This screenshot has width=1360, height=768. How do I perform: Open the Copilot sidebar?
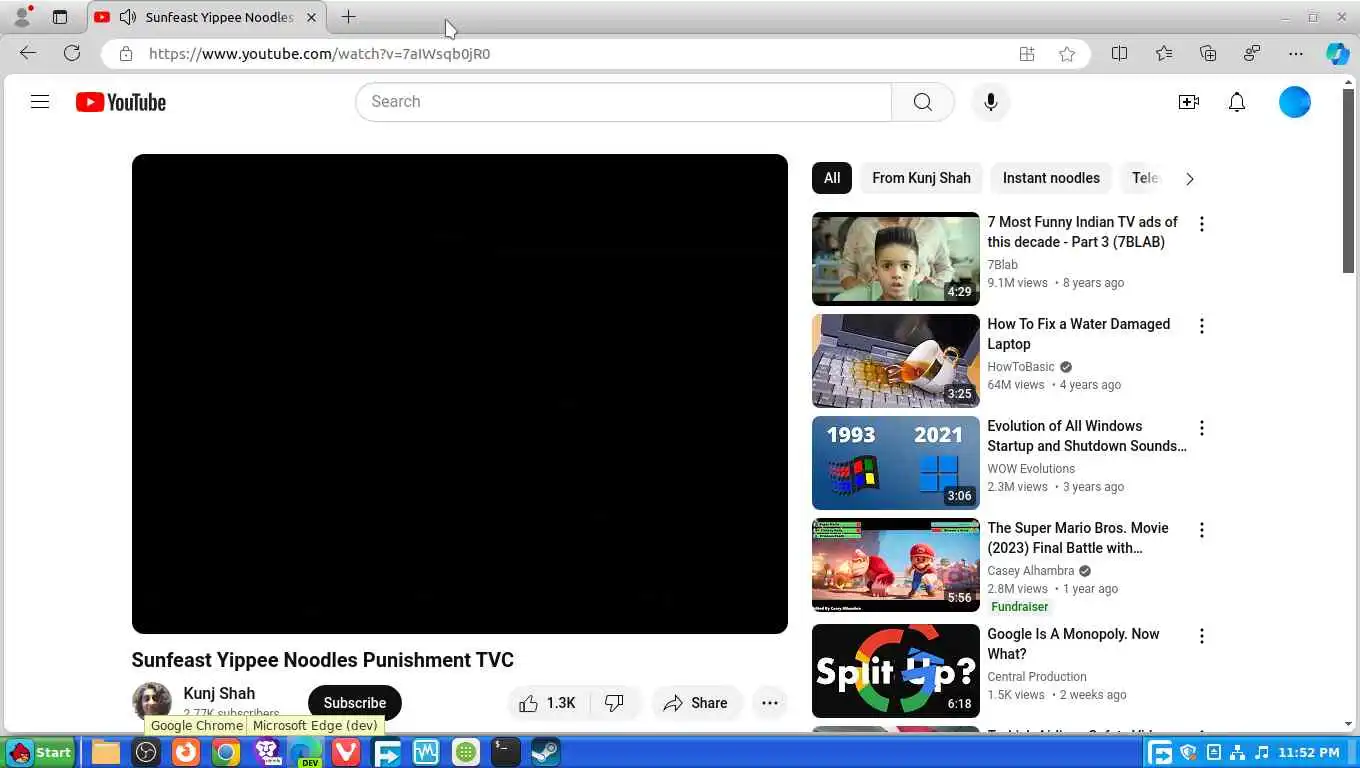(x=1338, y=54)
